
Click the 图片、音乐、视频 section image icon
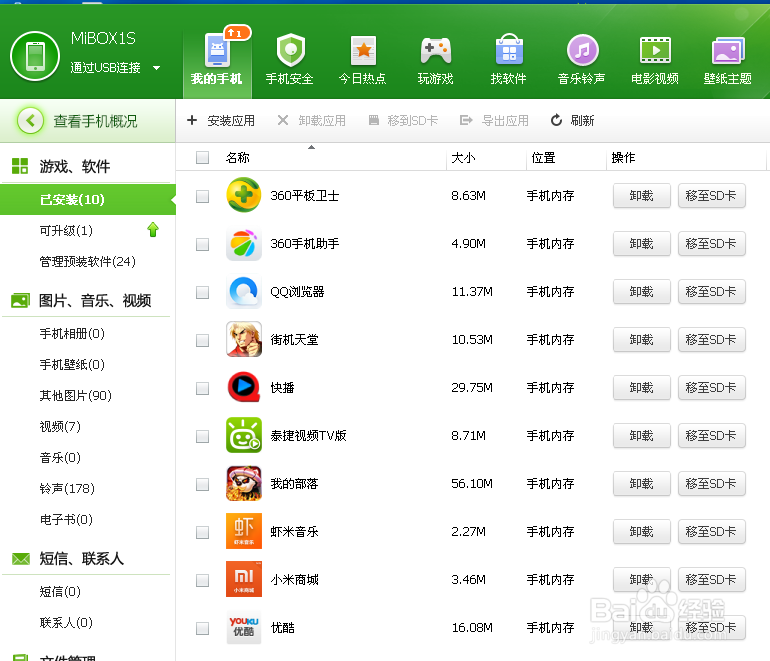(x=20, y=300)
